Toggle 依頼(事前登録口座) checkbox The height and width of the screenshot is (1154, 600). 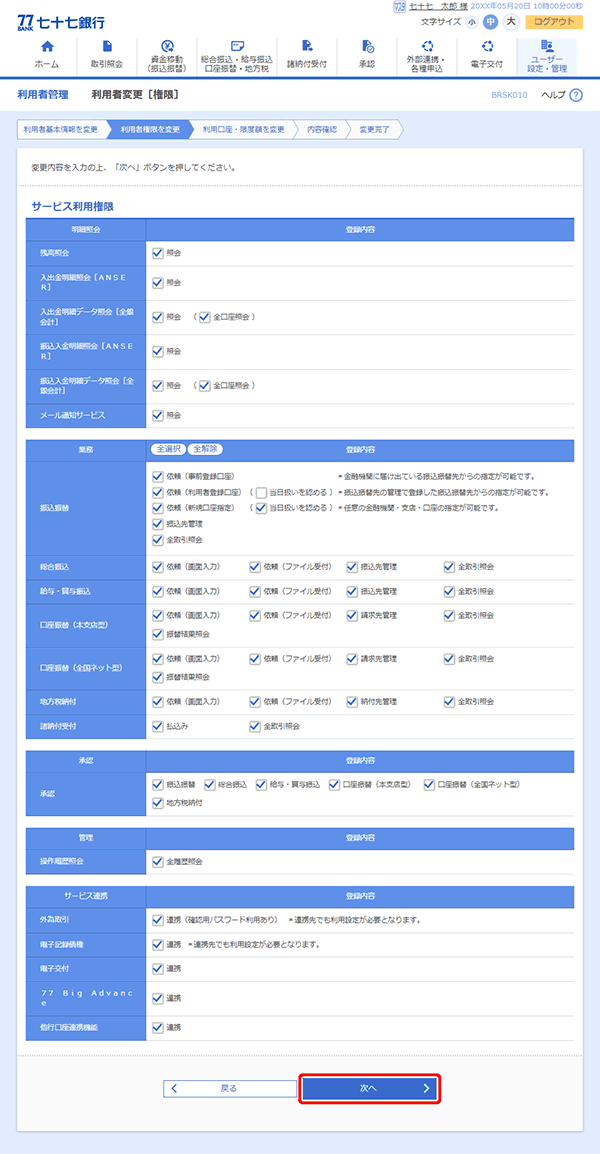pos(158,476)
